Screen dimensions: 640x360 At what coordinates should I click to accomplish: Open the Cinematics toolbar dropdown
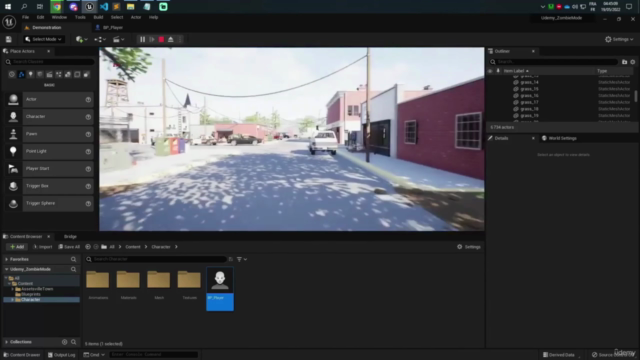pos(118,40)
